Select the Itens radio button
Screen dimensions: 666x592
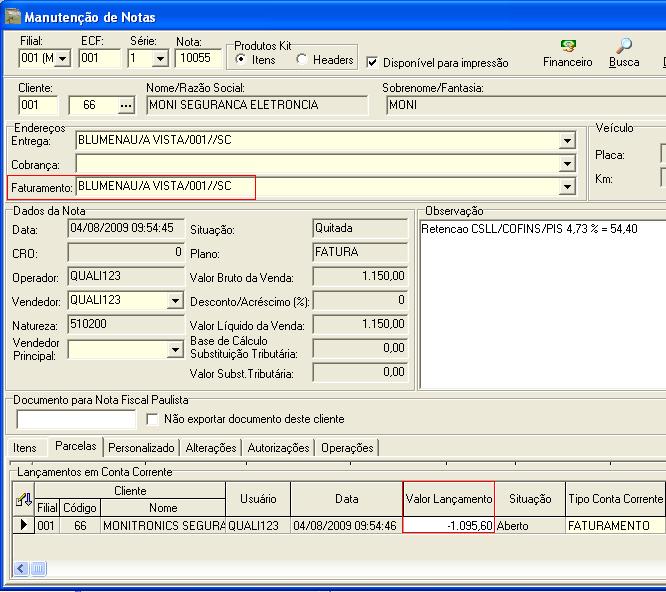point(241,59)
